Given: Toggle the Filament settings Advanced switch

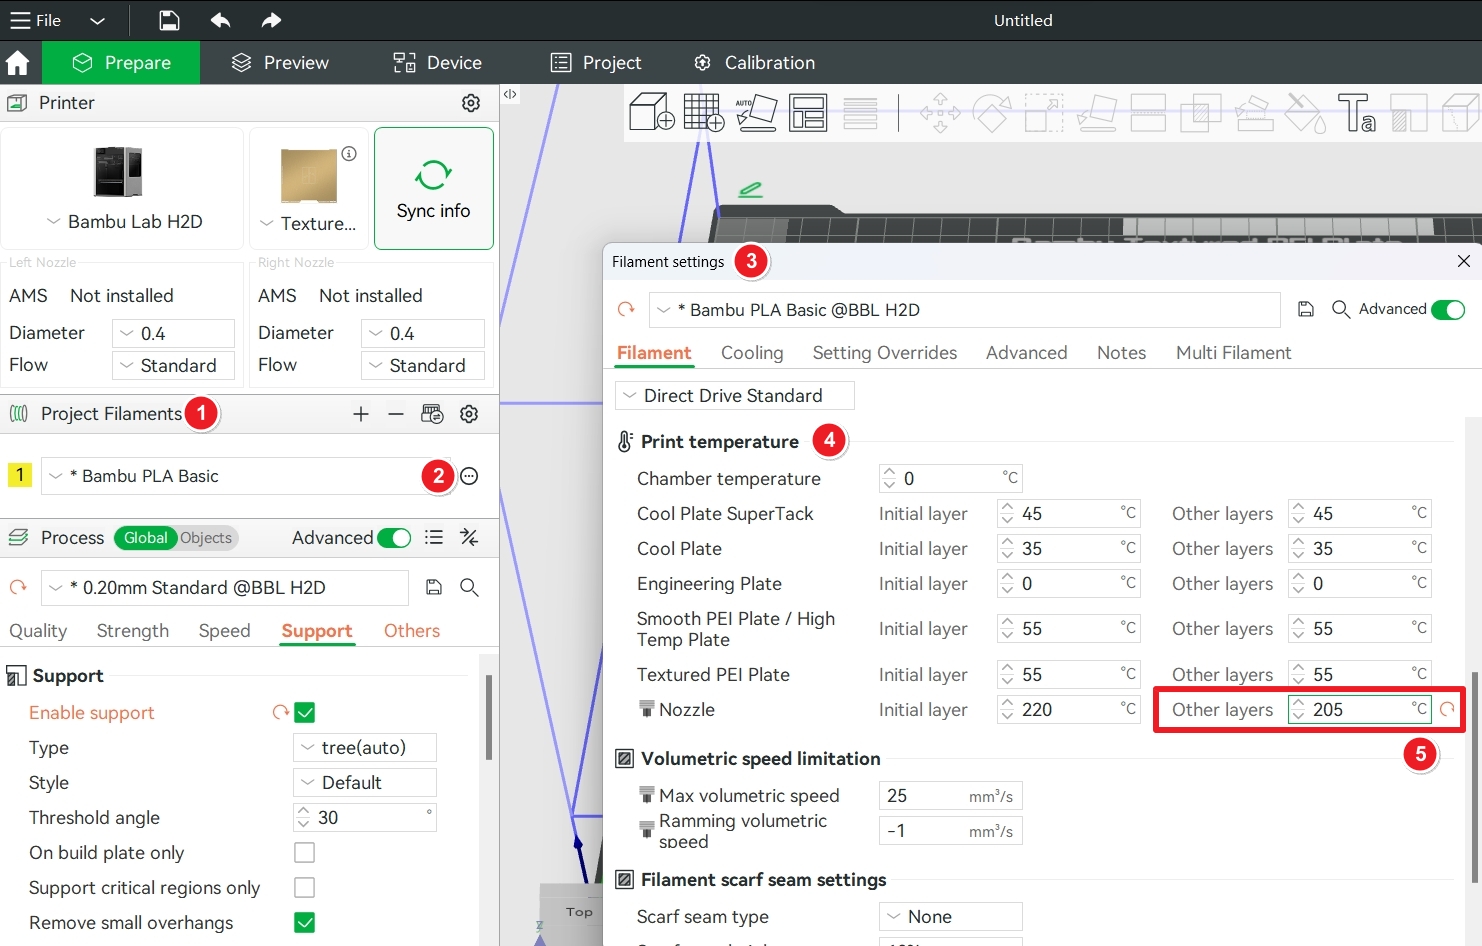Looking at the screenshot, I should click(x=1448, y=309).
